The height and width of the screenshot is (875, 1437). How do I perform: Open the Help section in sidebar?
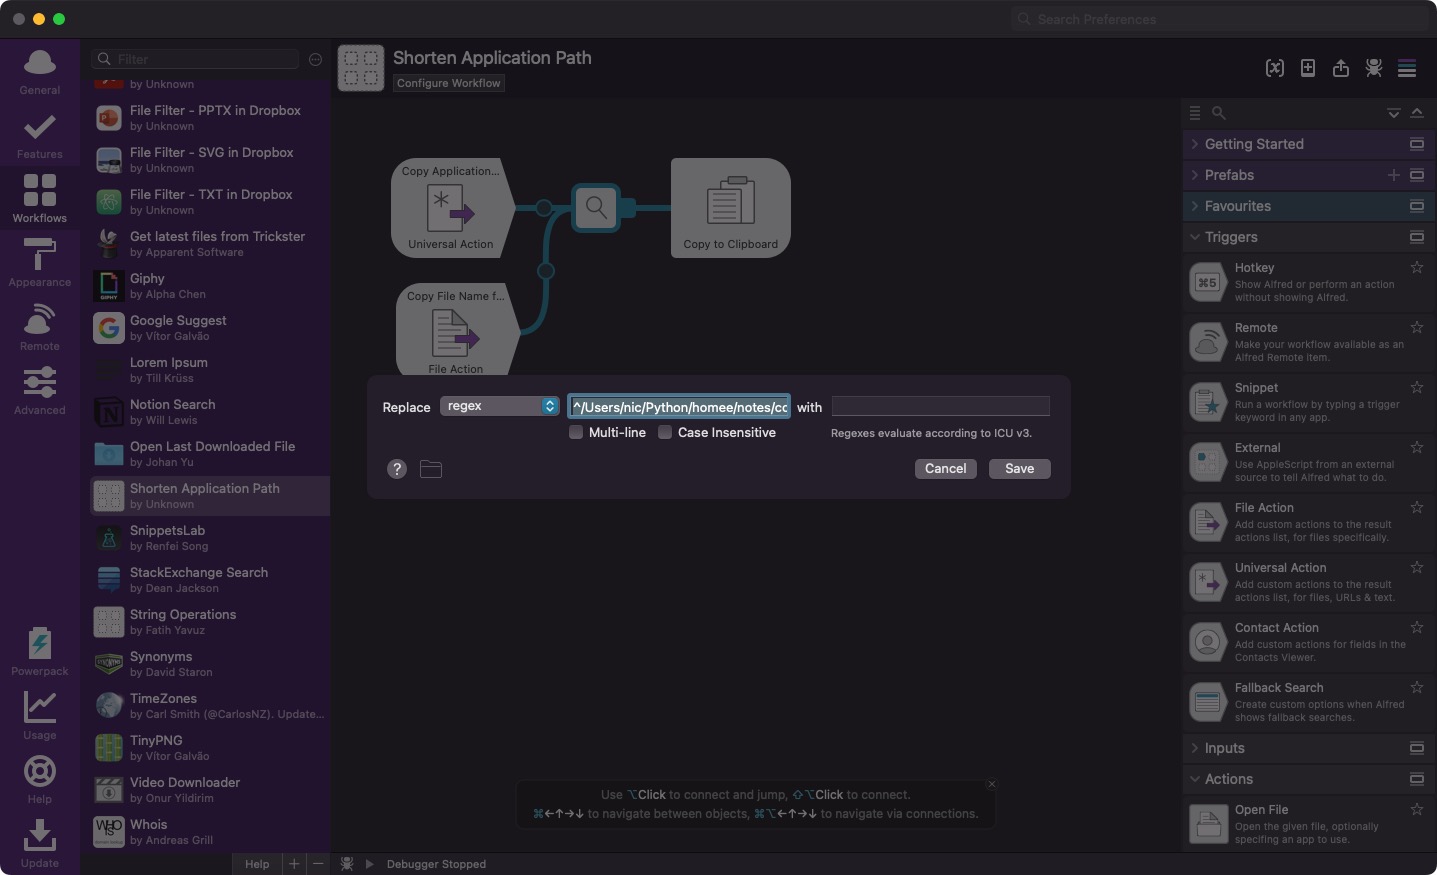click(x=40, y=781)
